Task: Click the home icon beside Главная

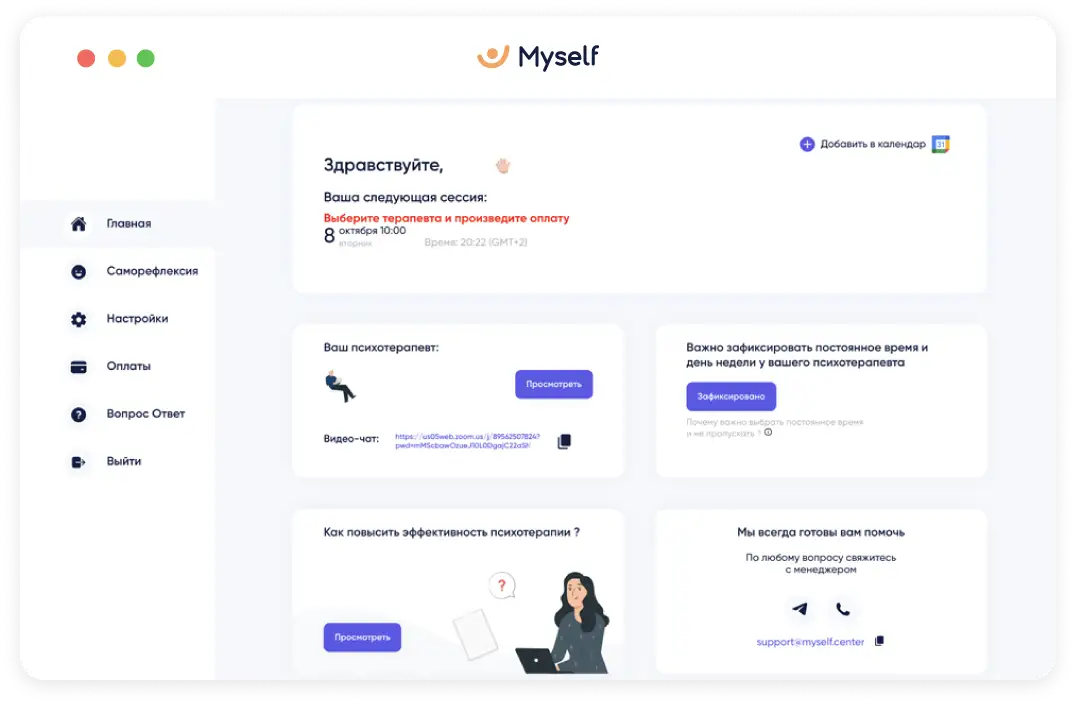Action: point(79,224)
